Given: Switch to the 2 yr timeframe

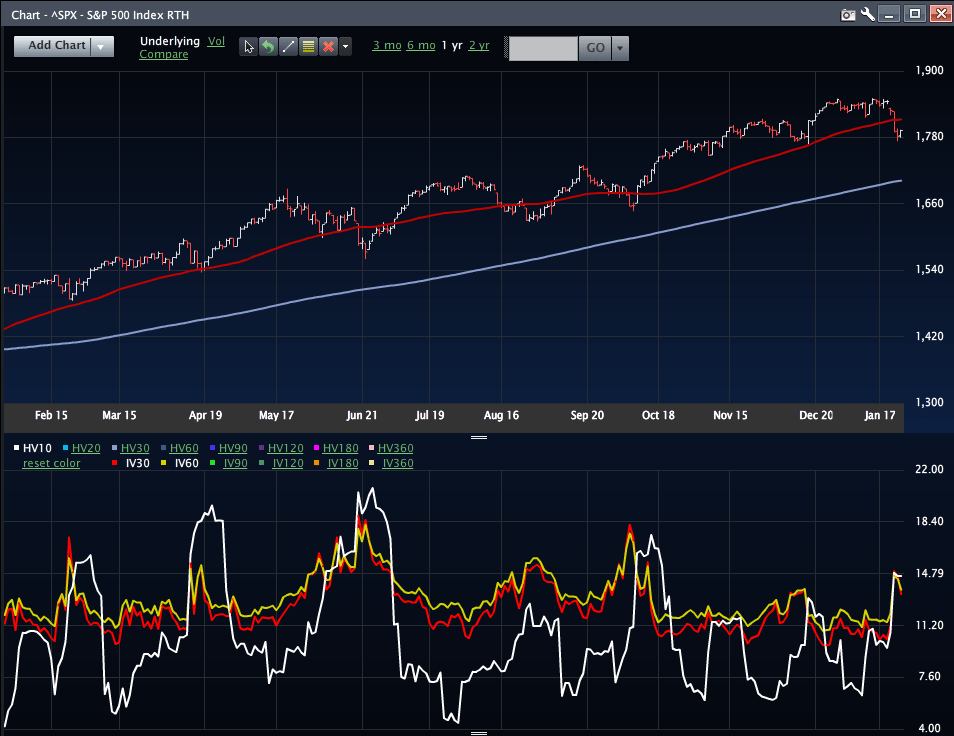Looking at the screenshot, I should click(x=478, y=45).
